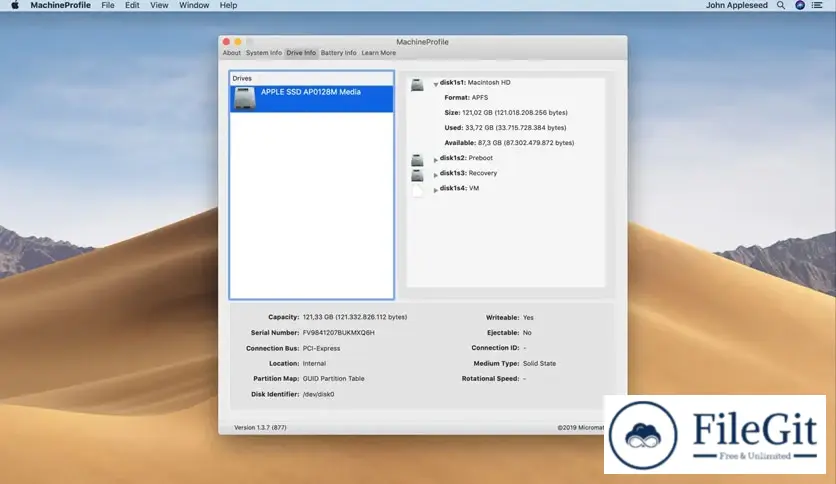
Task: Click serial number FV9841207BUKMXQ6H
Action: (339, 332)
